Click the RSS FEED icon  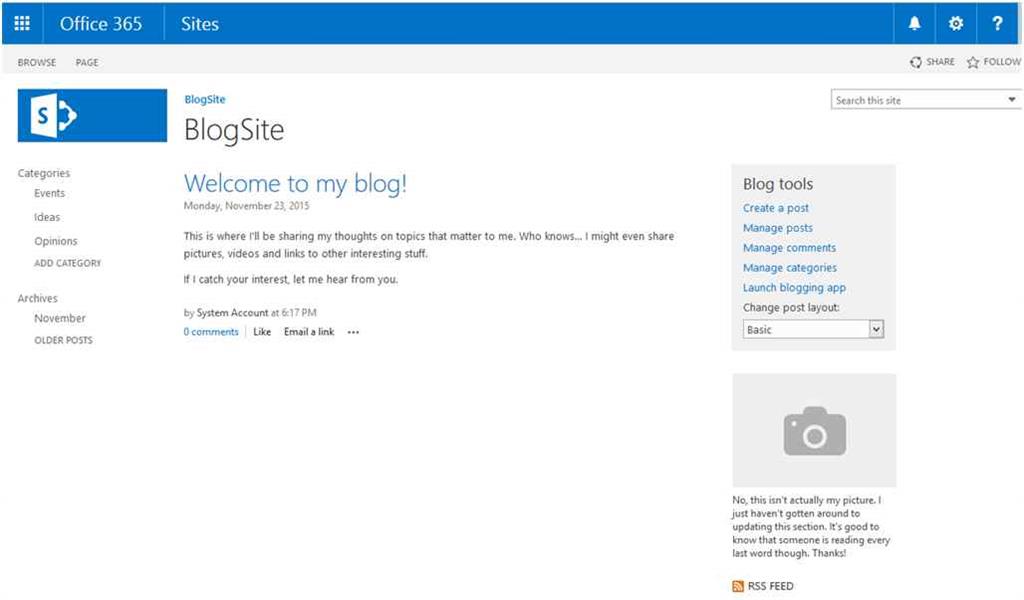pos(736,586)
